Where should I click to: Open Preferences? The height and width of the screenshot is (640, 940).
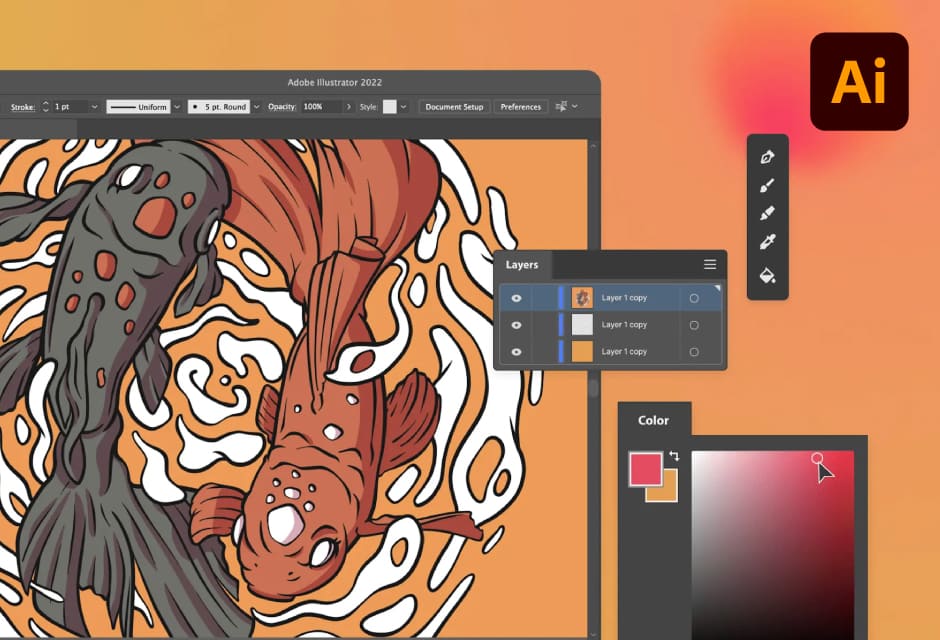coord(520,106)
